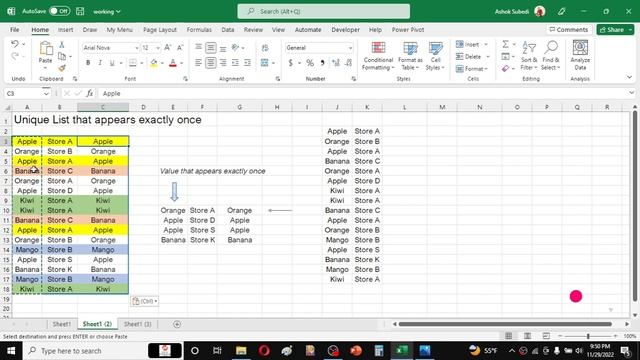Click Increase Font Size icon
640x360 pixels.
click(168, 48)
